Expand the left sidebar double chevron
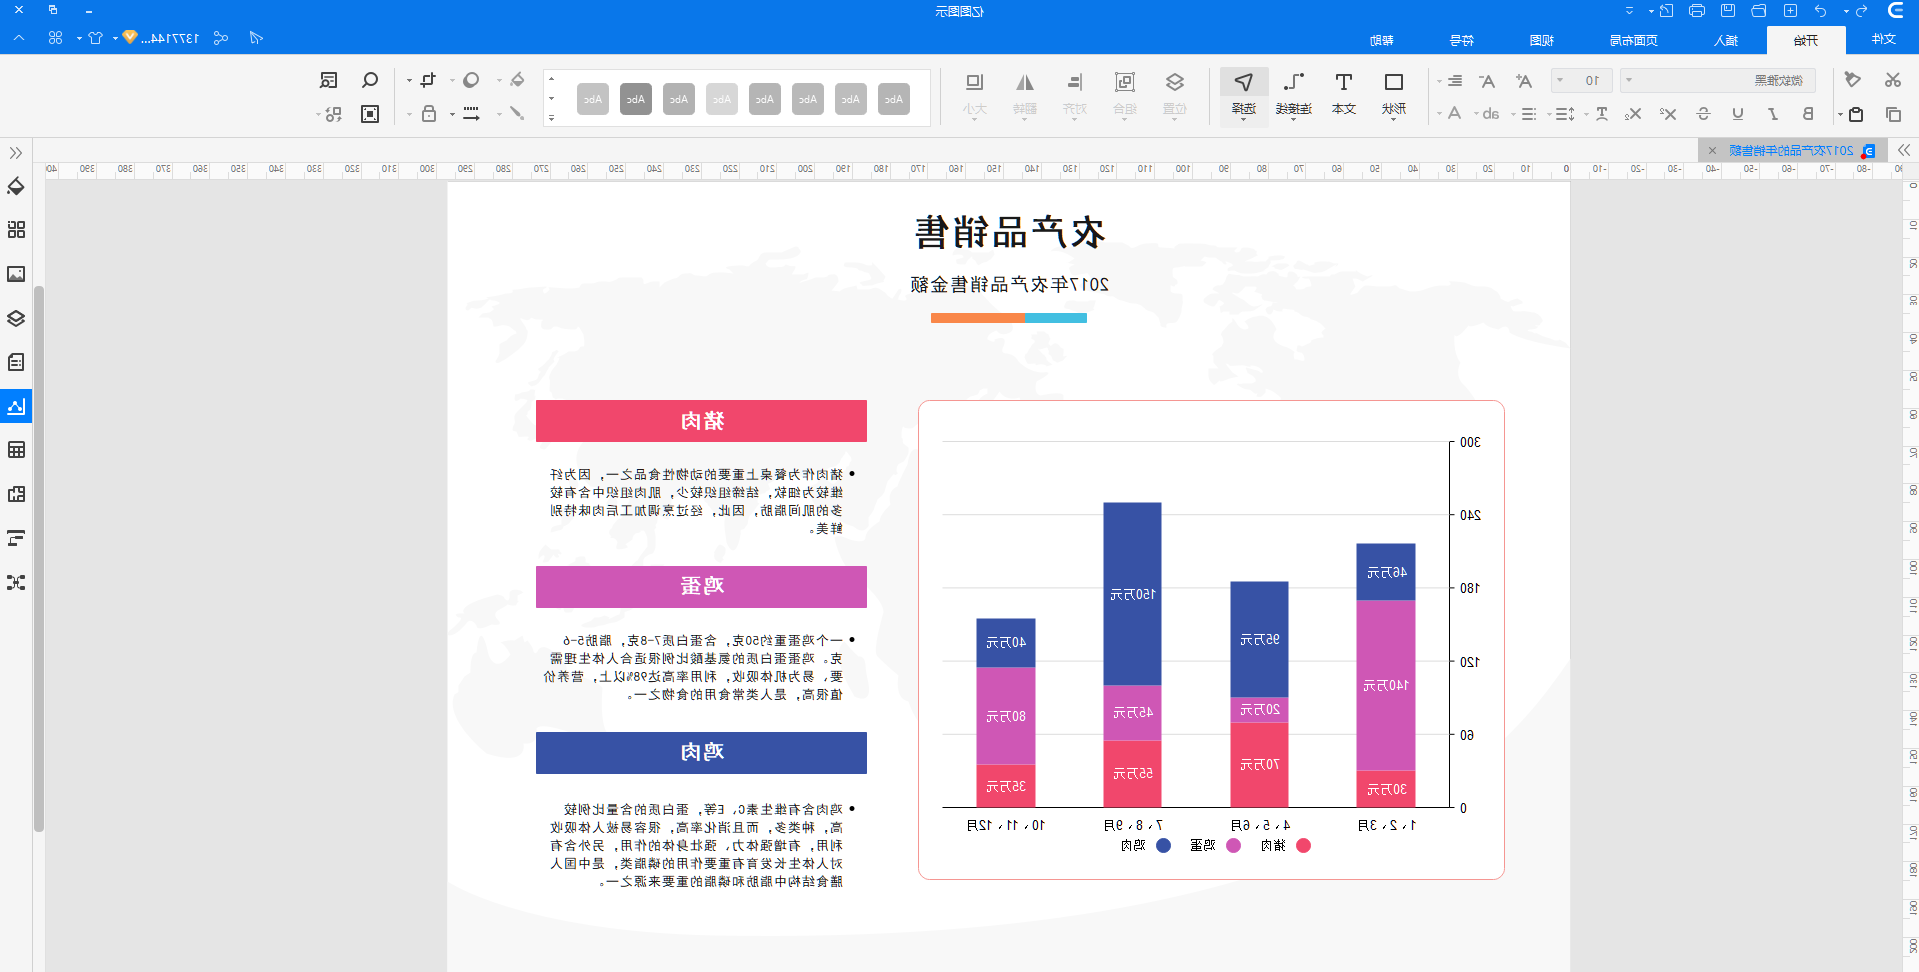This screenshot has height=972, width=1919. click(16, 153)
